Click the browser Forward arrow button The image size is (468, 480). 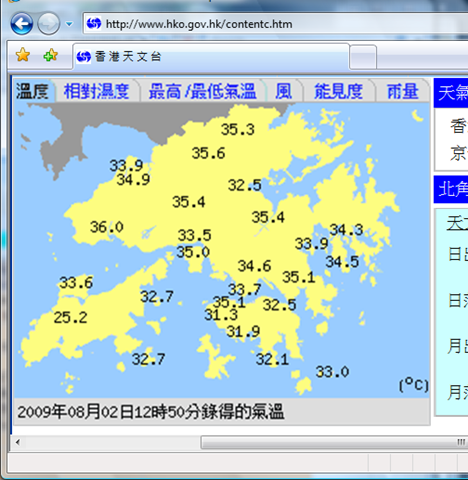coord(49,24)
